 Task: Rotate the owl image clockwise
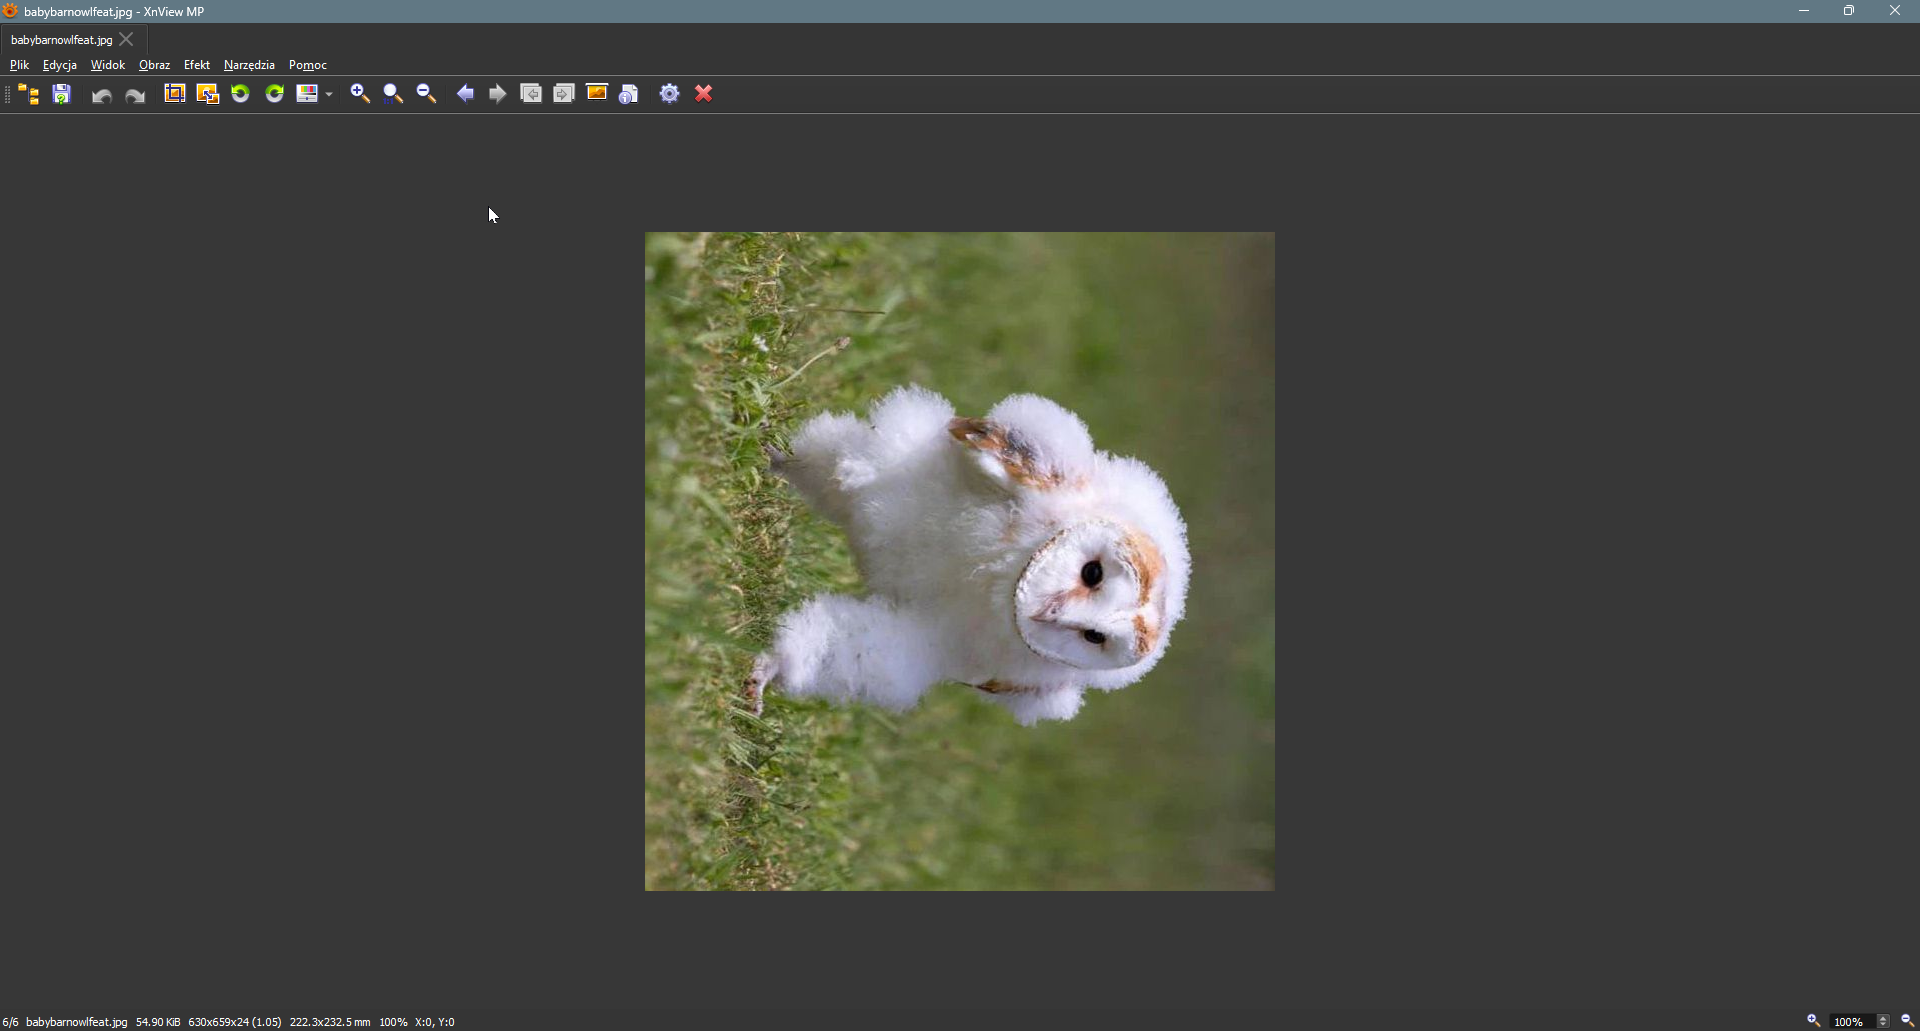click(x=275, y=94)
